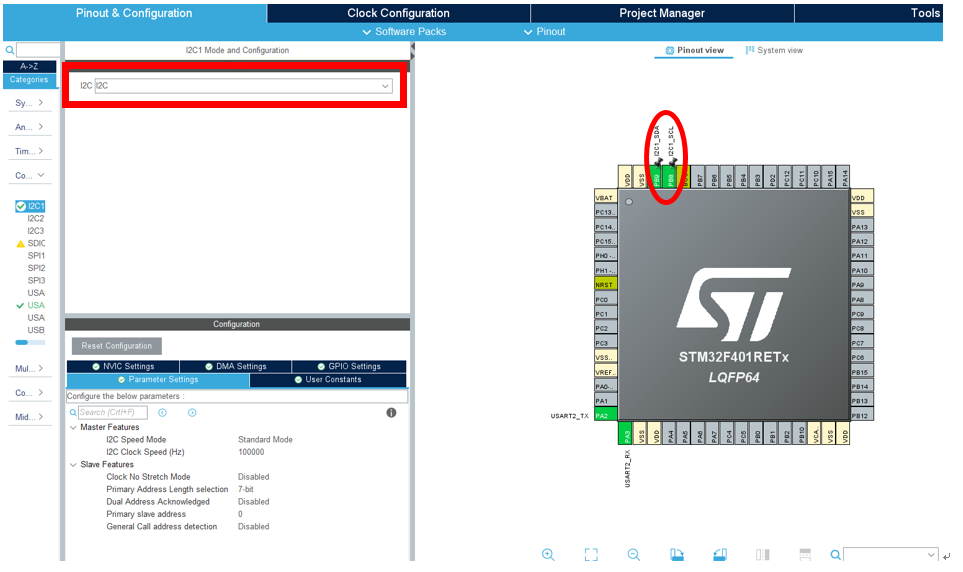Image resolution: width=963 pixels, height=572 pixels.
Task: Click the category search magnifier icon
Action: coord(9,50)
